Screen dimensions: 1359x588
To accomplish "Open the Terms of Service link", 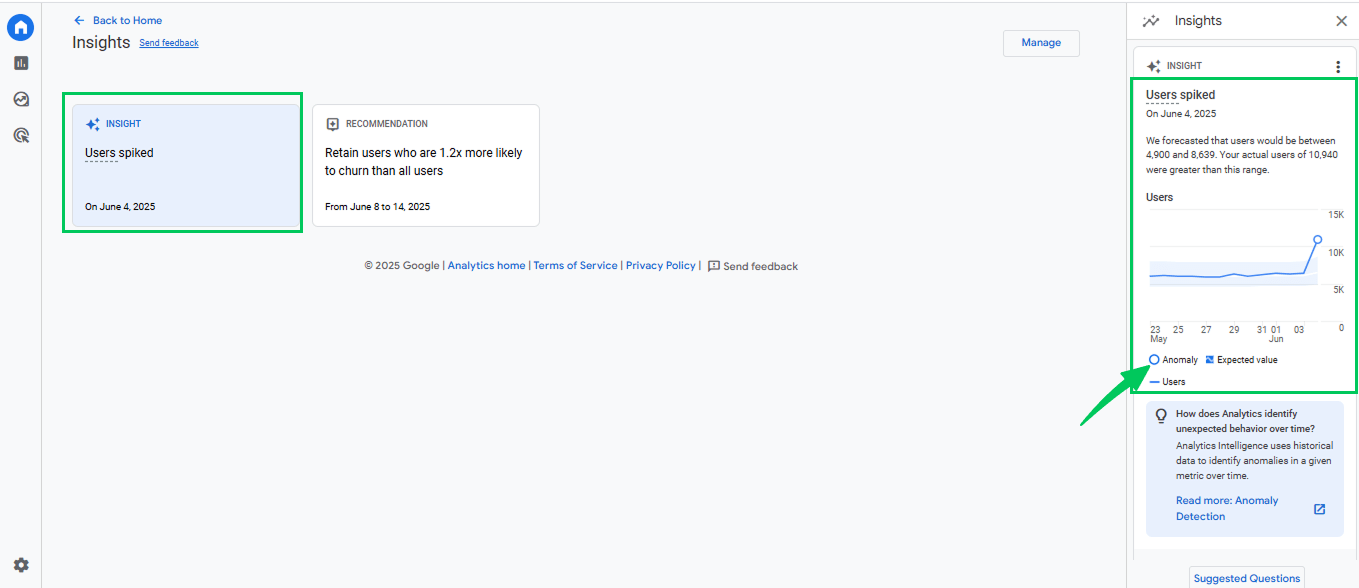I will point(575,266).
